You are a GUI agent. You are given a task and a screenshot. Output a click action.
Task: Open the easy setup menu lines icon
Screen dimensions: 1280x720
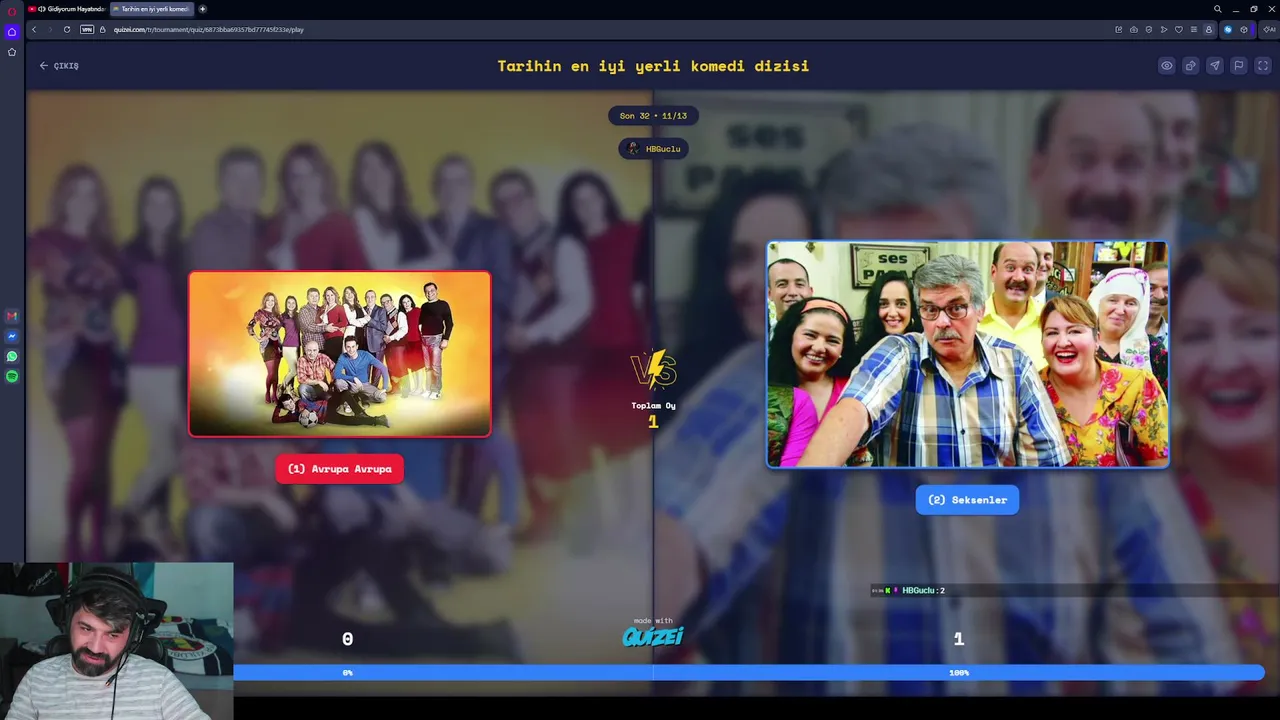[1193, 29]
